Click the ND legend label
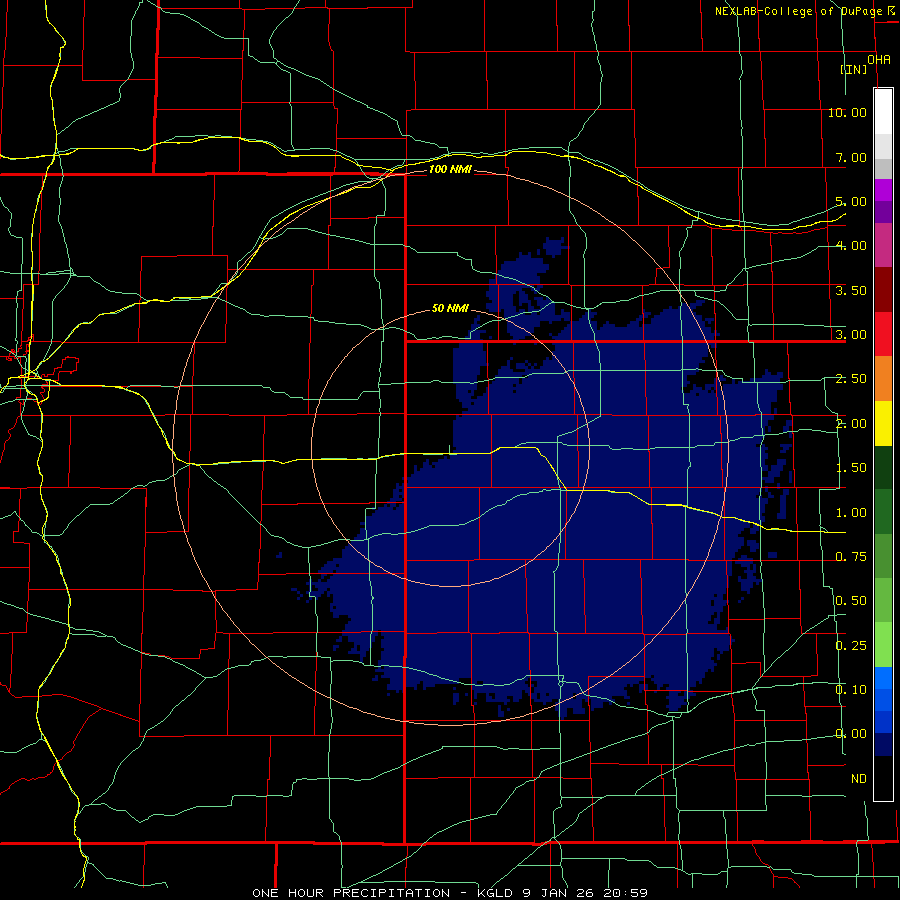 click(x=859, y=779)
